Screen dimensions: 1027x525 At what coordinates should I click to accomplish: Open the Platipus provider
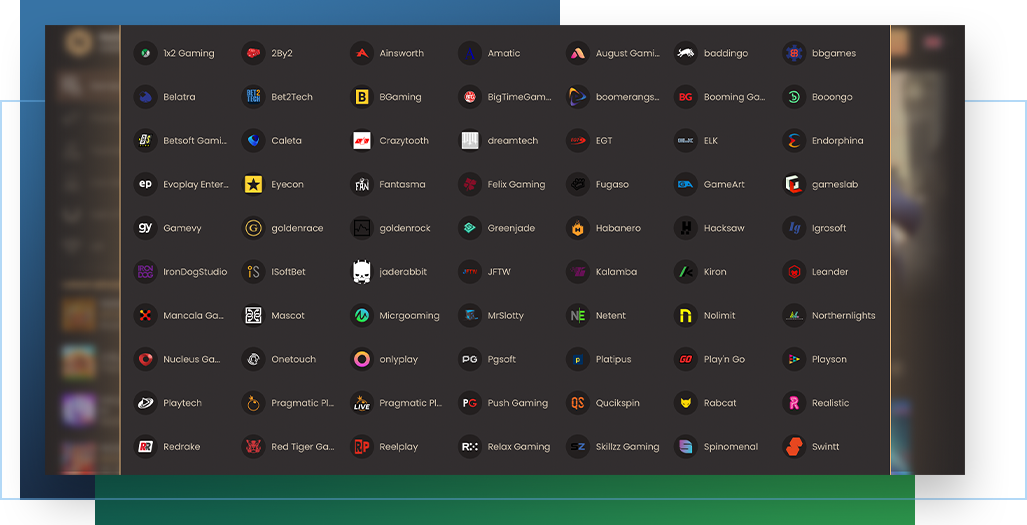(x=599, y=359)
